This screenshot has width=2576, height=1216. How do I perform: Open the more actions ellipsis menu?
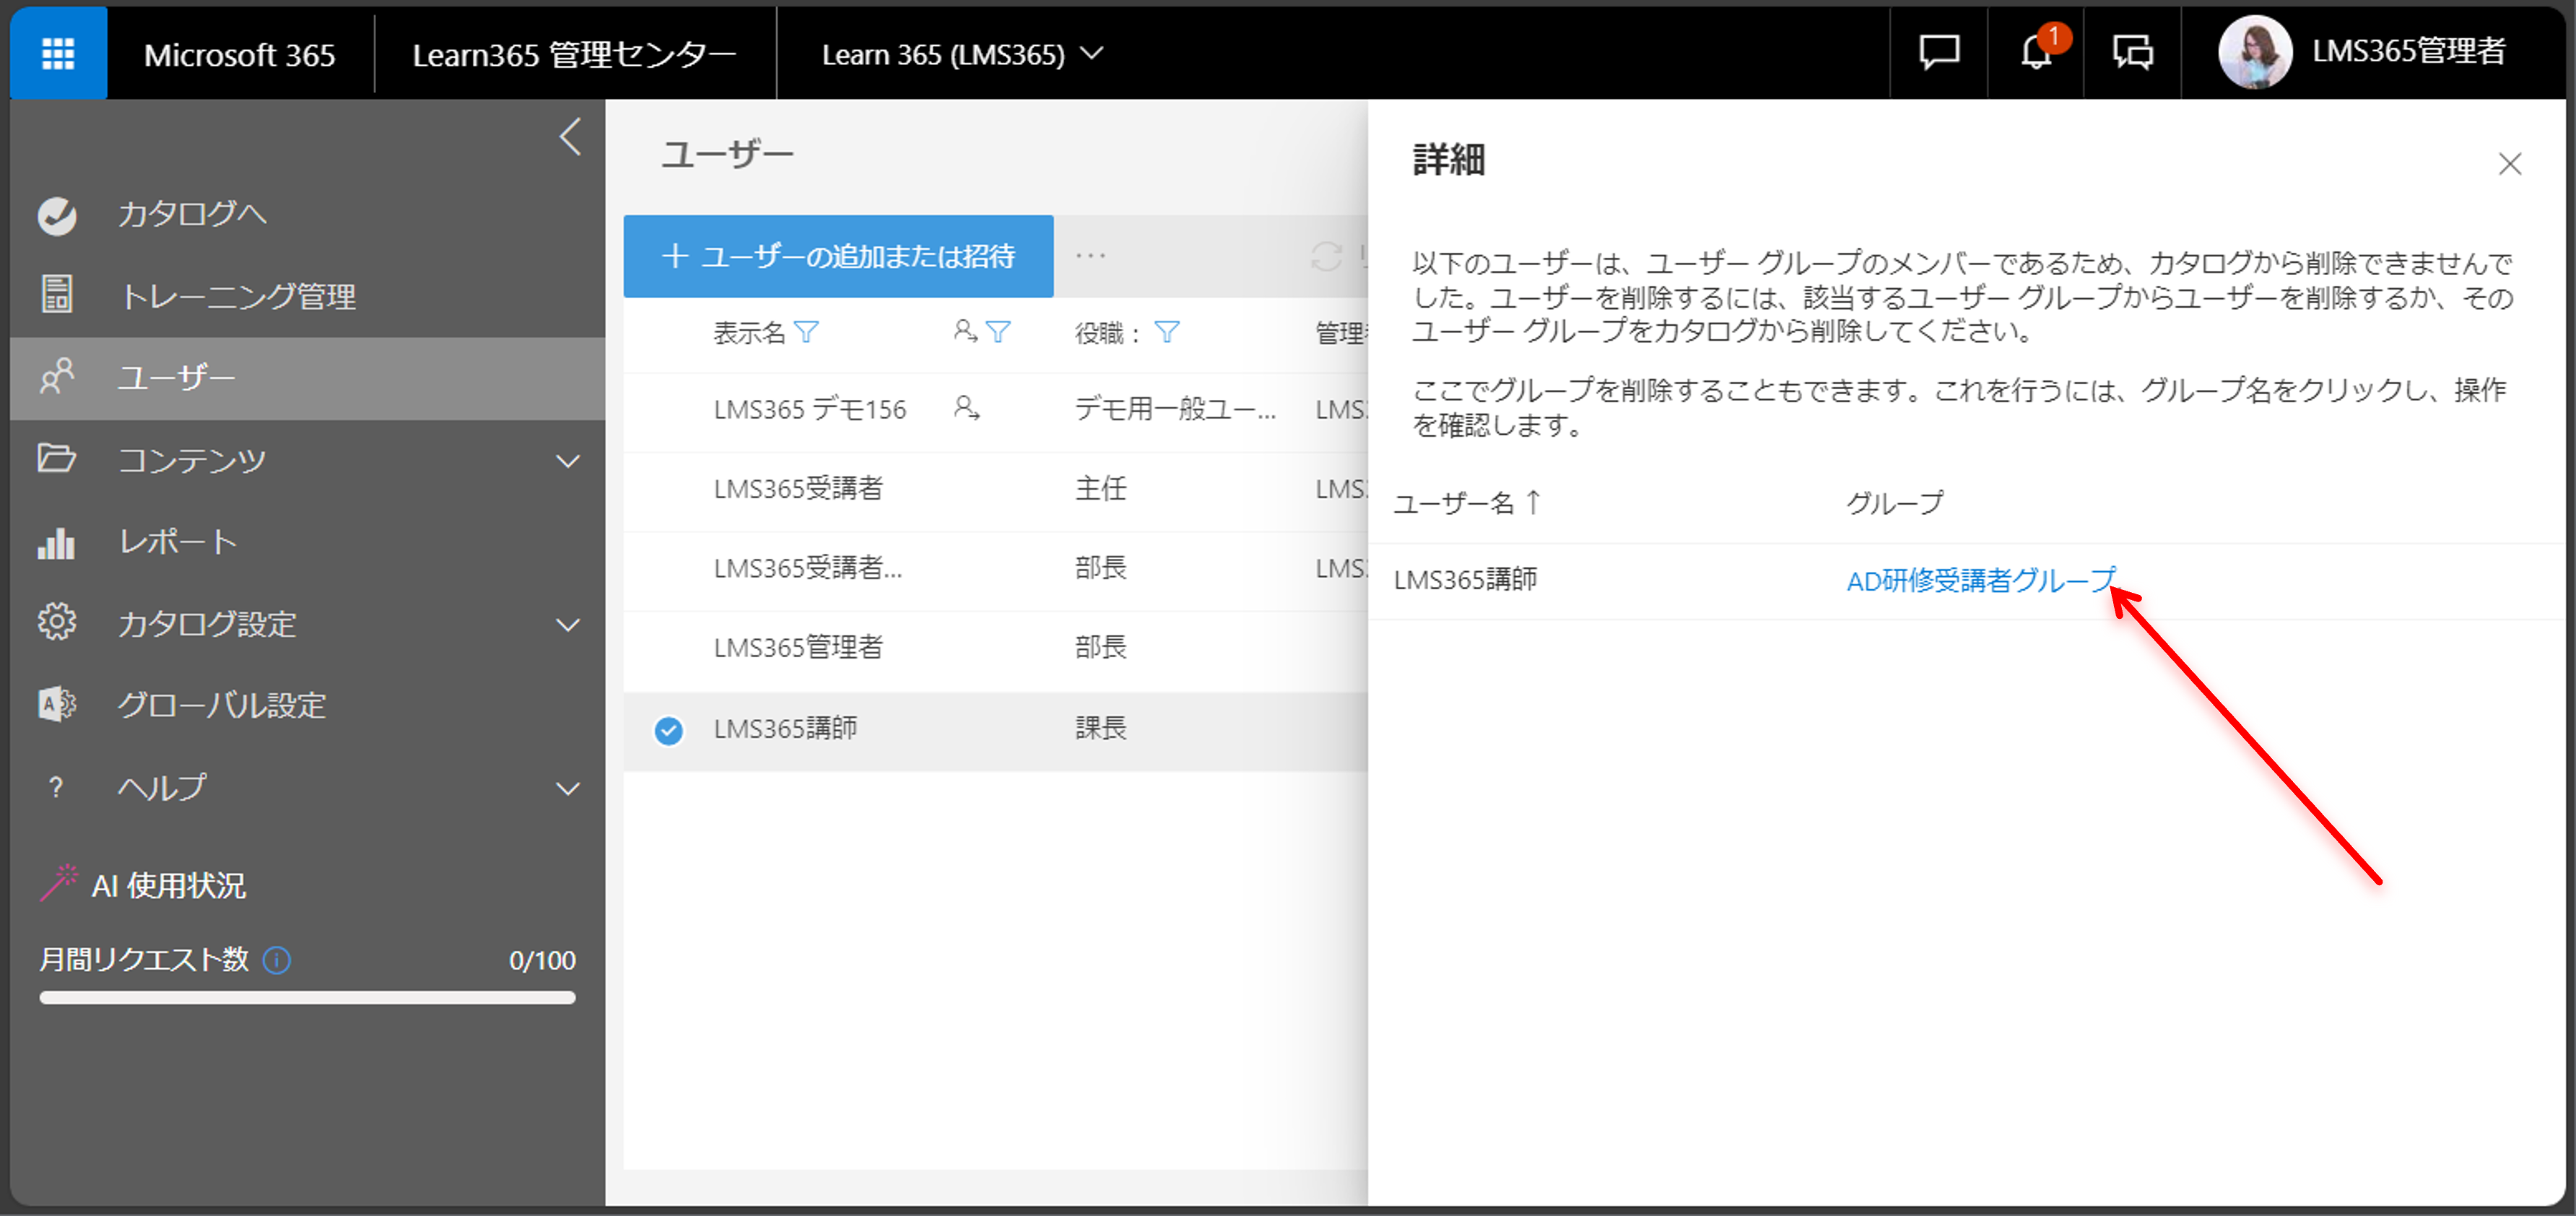pyautogui.click(x=1090, y=256)
